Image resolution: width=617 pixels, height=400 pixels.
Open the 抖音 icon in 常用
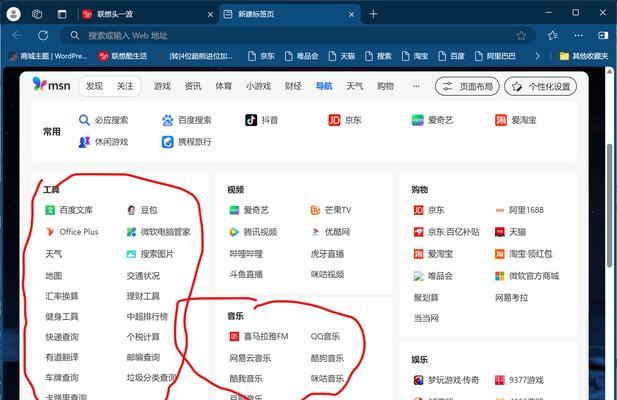(x=251, y=120)
